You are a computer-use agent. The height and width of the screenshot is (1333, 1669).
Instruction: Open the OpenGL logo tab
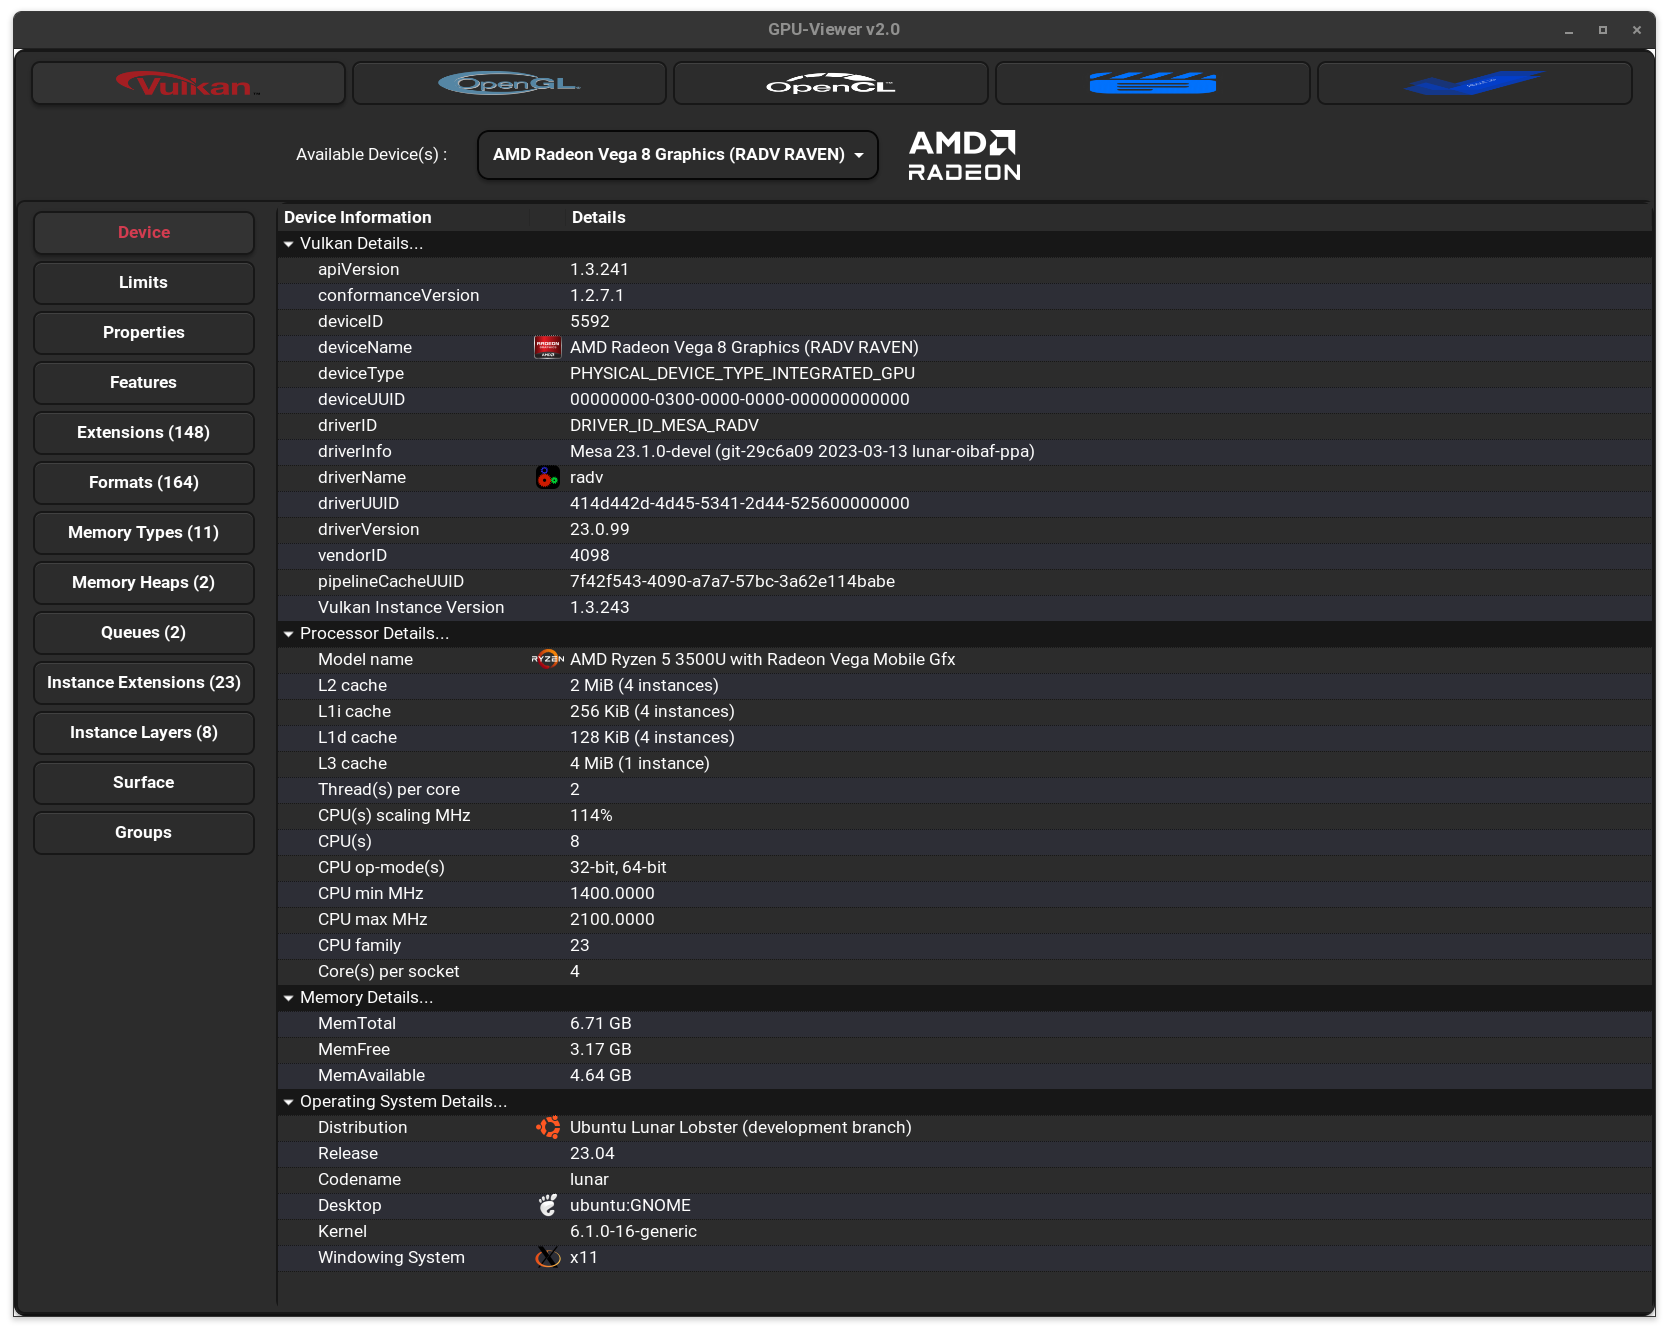coord(509,84)
